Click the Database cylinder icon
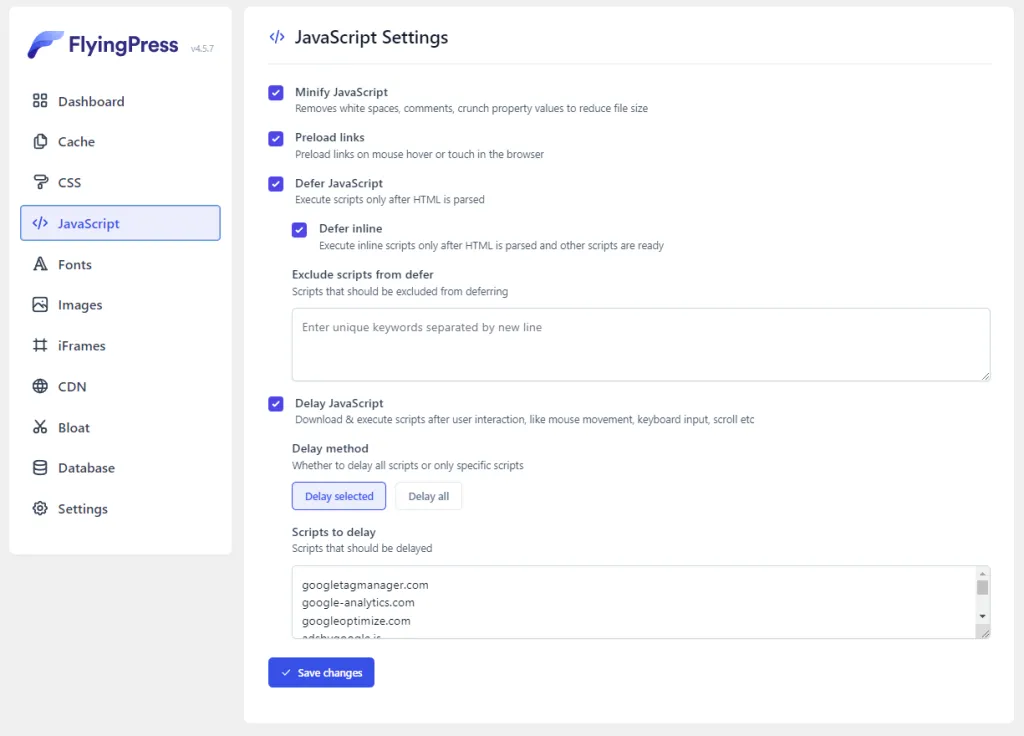The width and height of the screenshot is (1024, 736). 40,468
